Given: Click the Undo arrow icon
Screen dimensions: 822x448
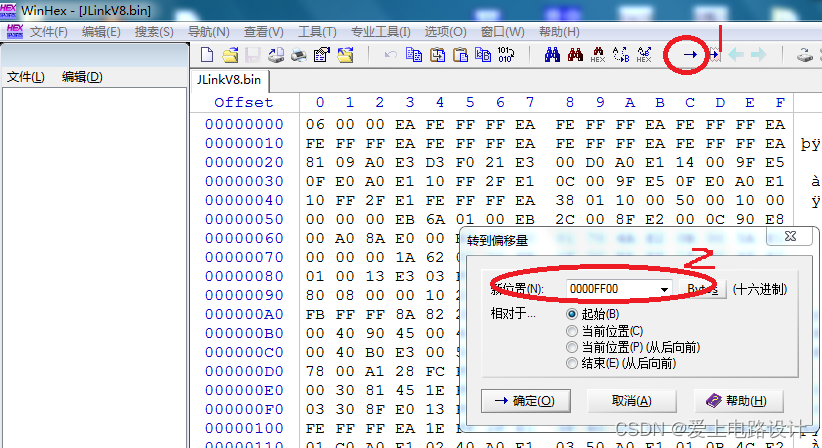Looking at the screenshot, I should (391, 54).
